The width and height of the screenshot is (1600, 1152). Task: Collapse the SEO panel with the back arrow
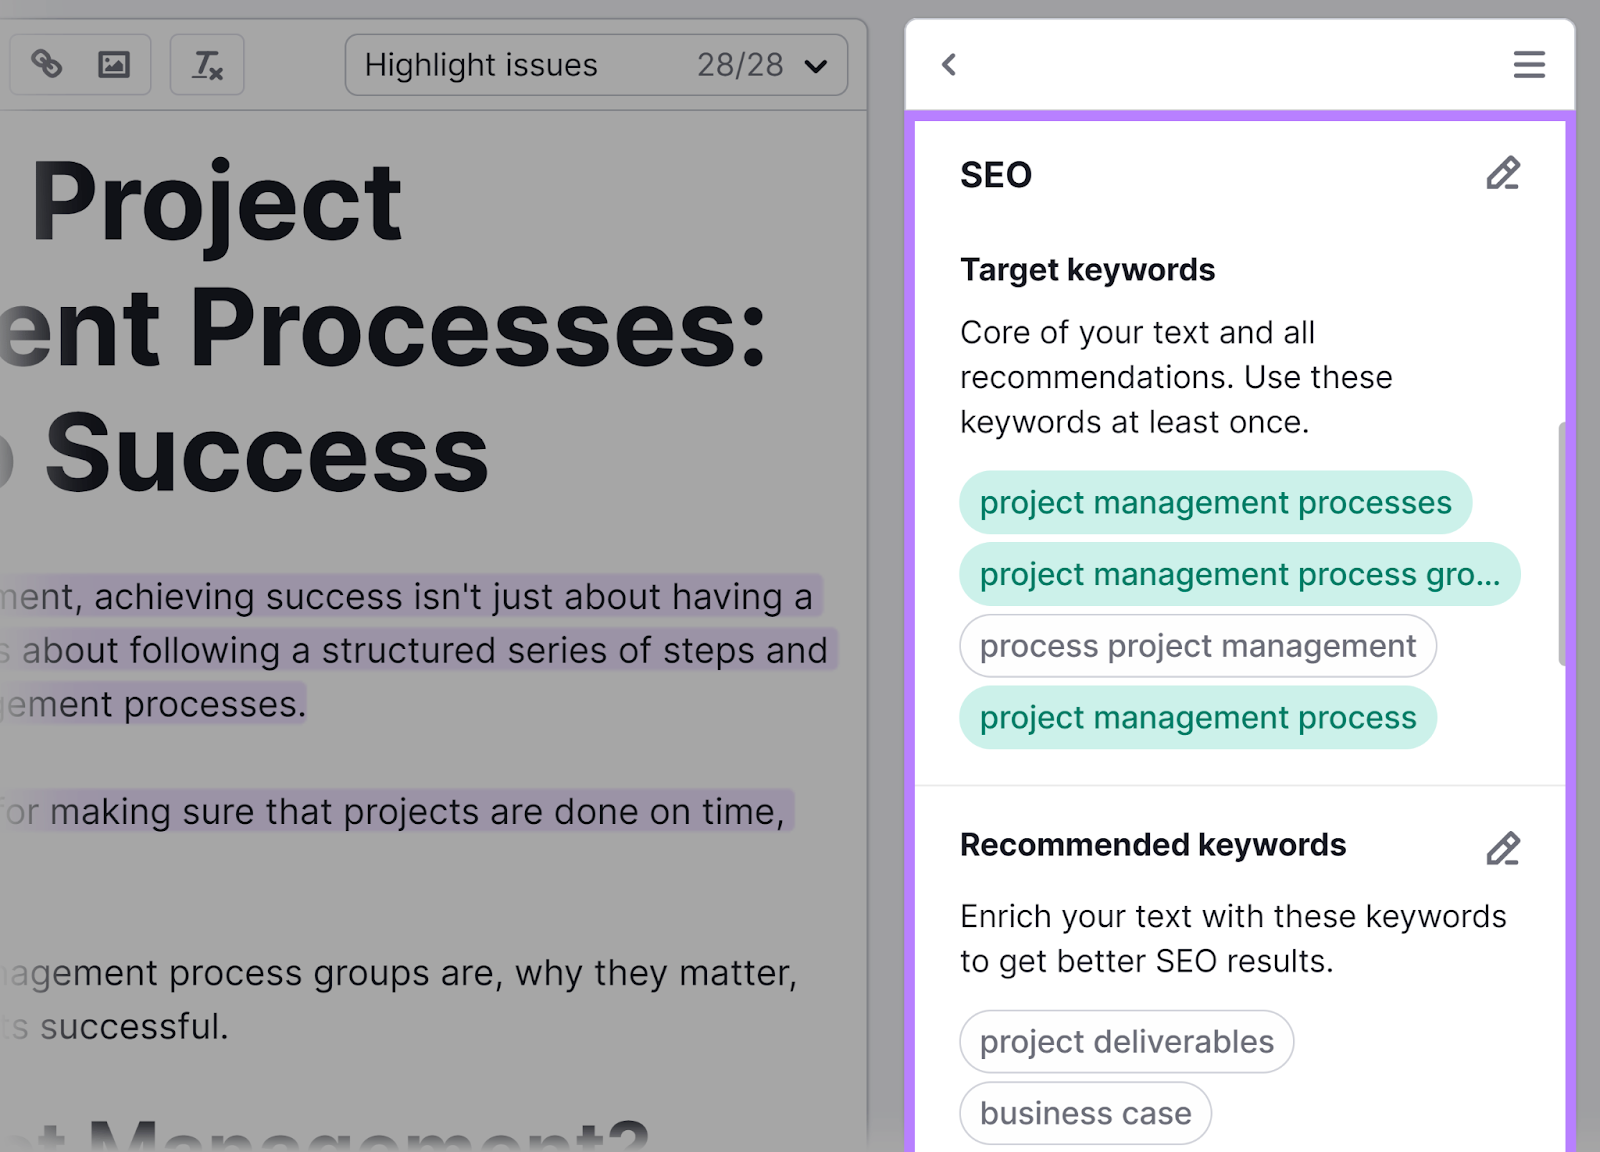(947, 64)
